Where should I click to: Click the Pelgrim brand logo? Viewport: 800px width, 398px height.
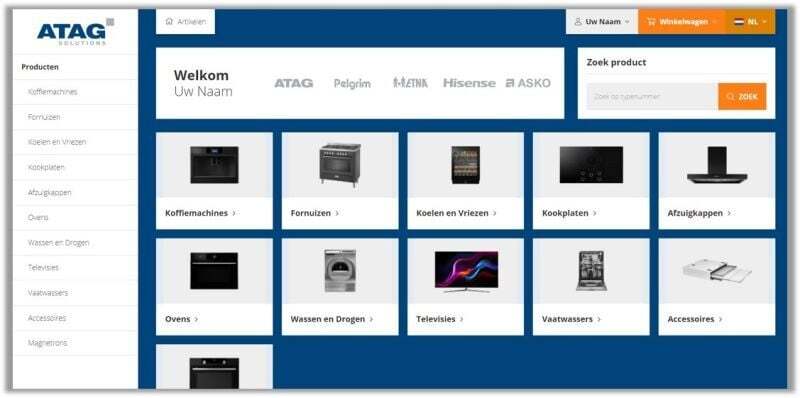352,84
